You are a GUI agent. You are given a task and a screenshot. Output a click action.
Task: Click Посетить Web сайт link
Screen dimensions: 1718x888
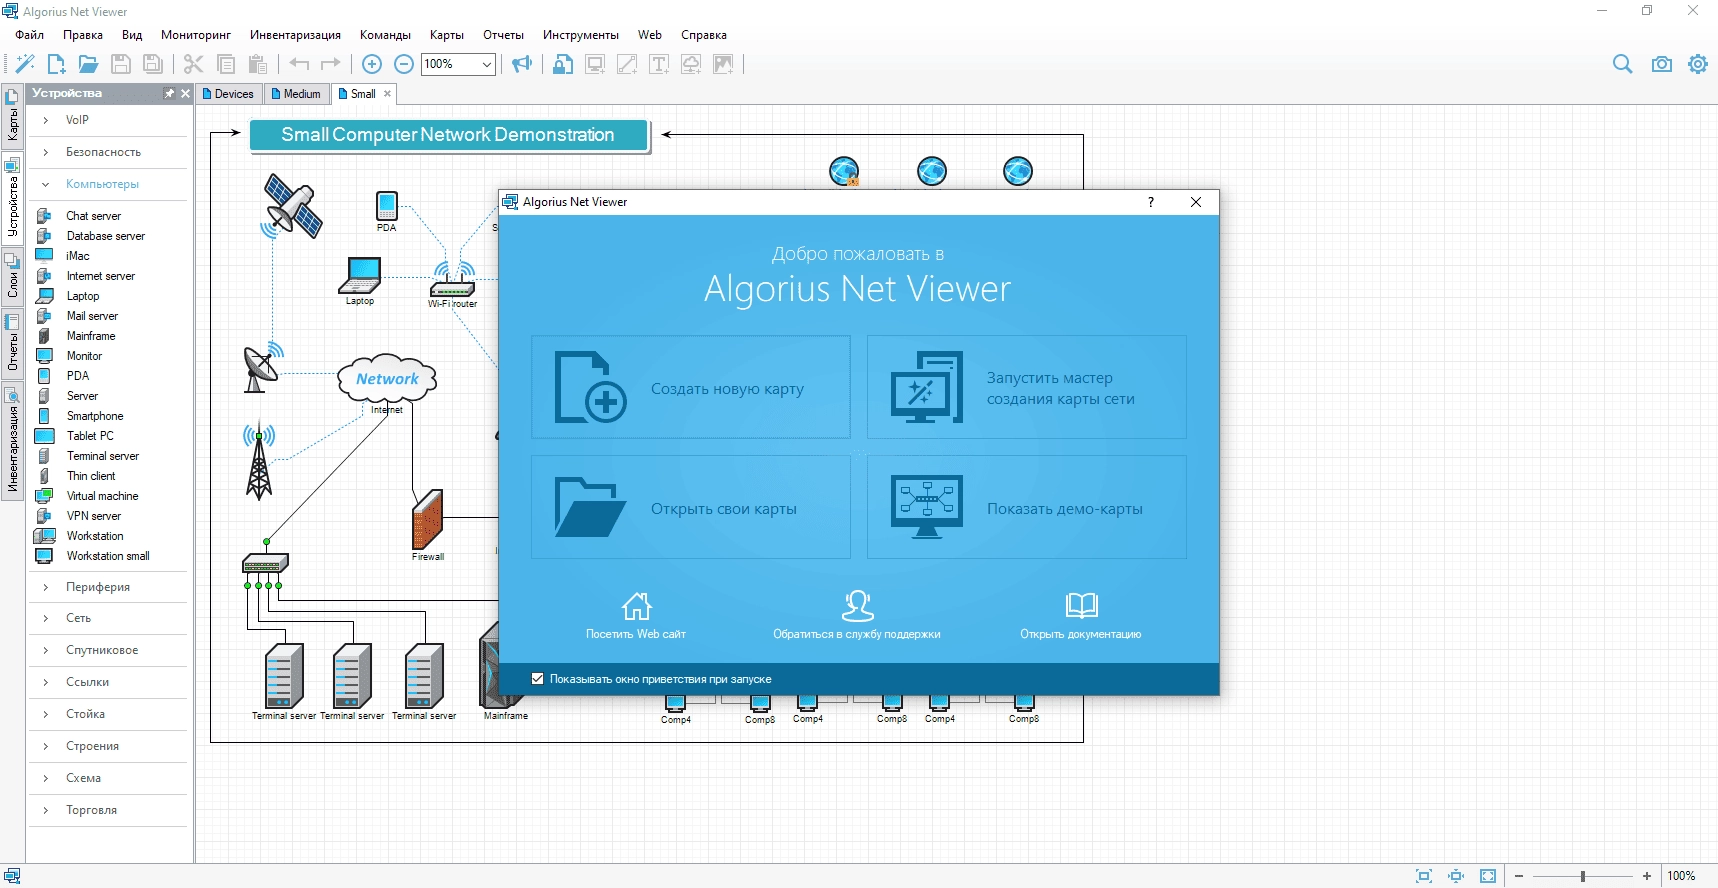coord(636,615)
